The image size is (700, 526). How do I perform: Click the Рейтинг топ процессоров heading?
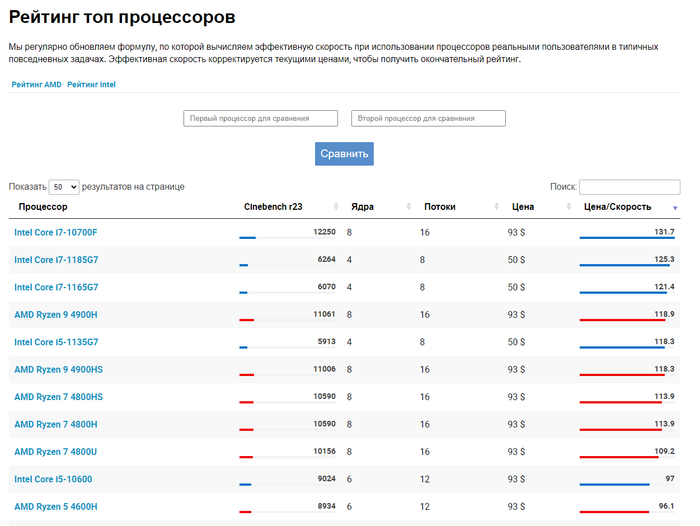122,17
